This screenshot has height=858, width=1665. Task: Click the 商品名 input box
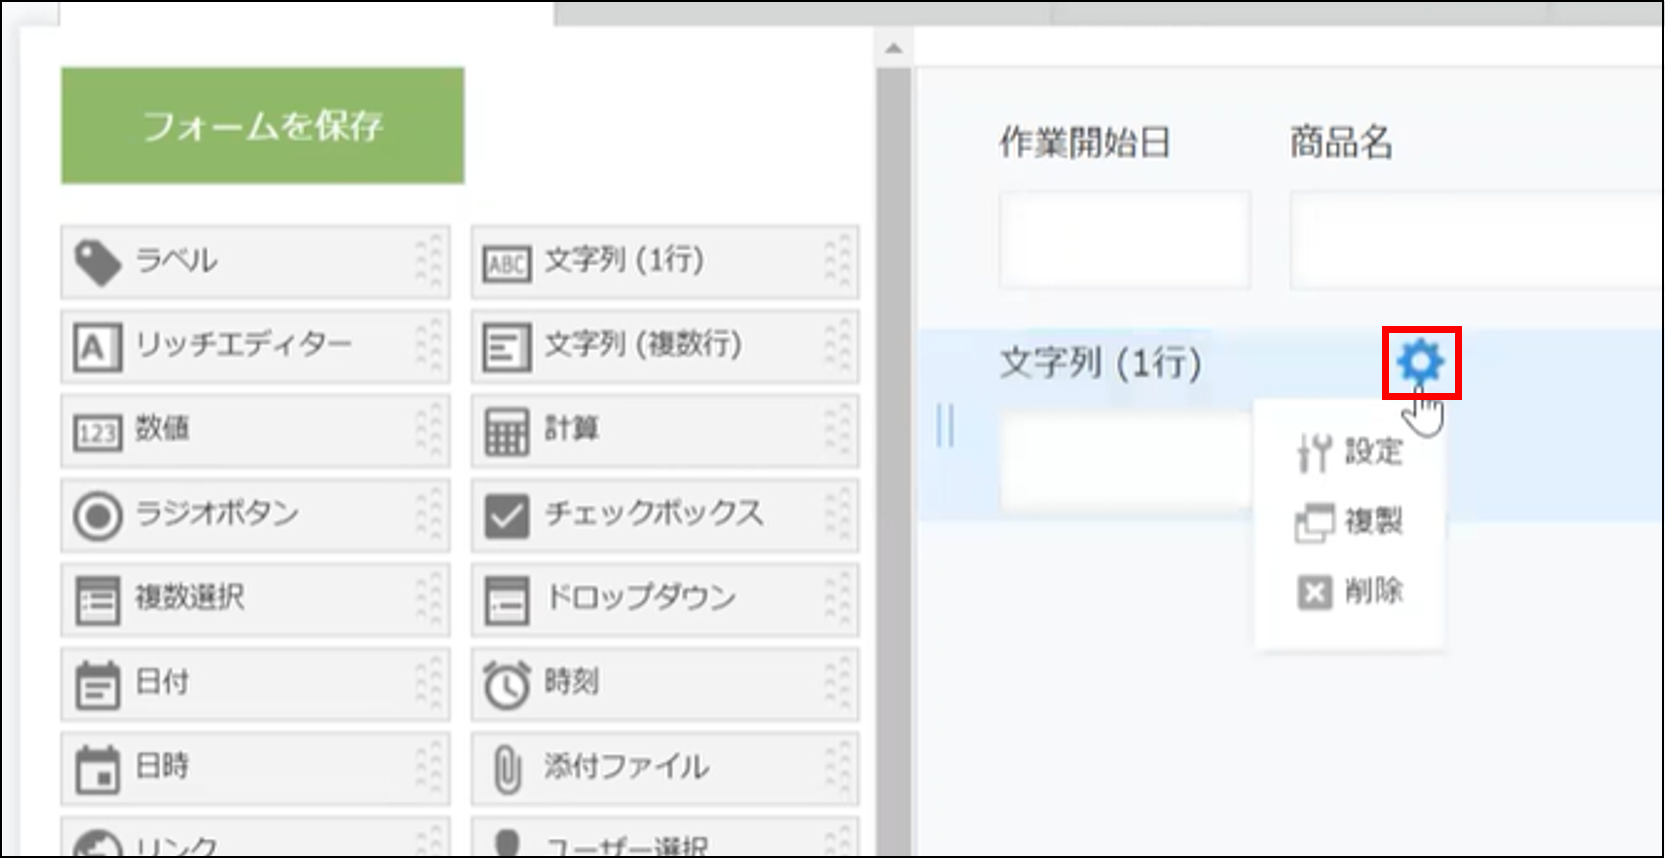tap(1477, 241)
